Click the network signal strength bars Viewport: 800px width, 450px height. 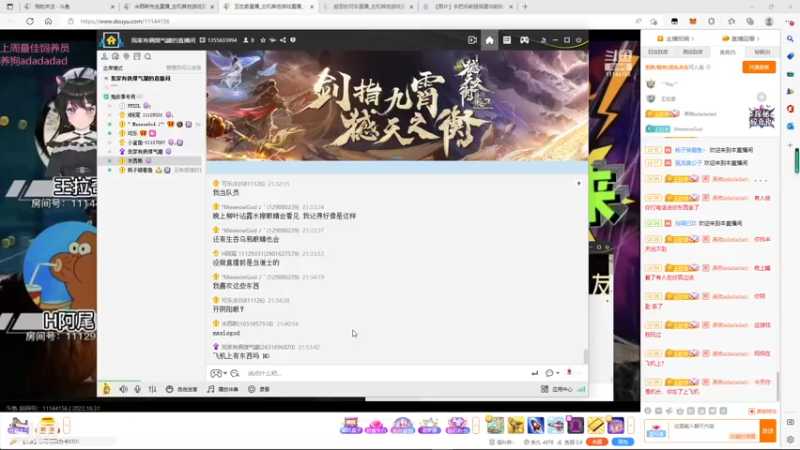coord(581,389)
